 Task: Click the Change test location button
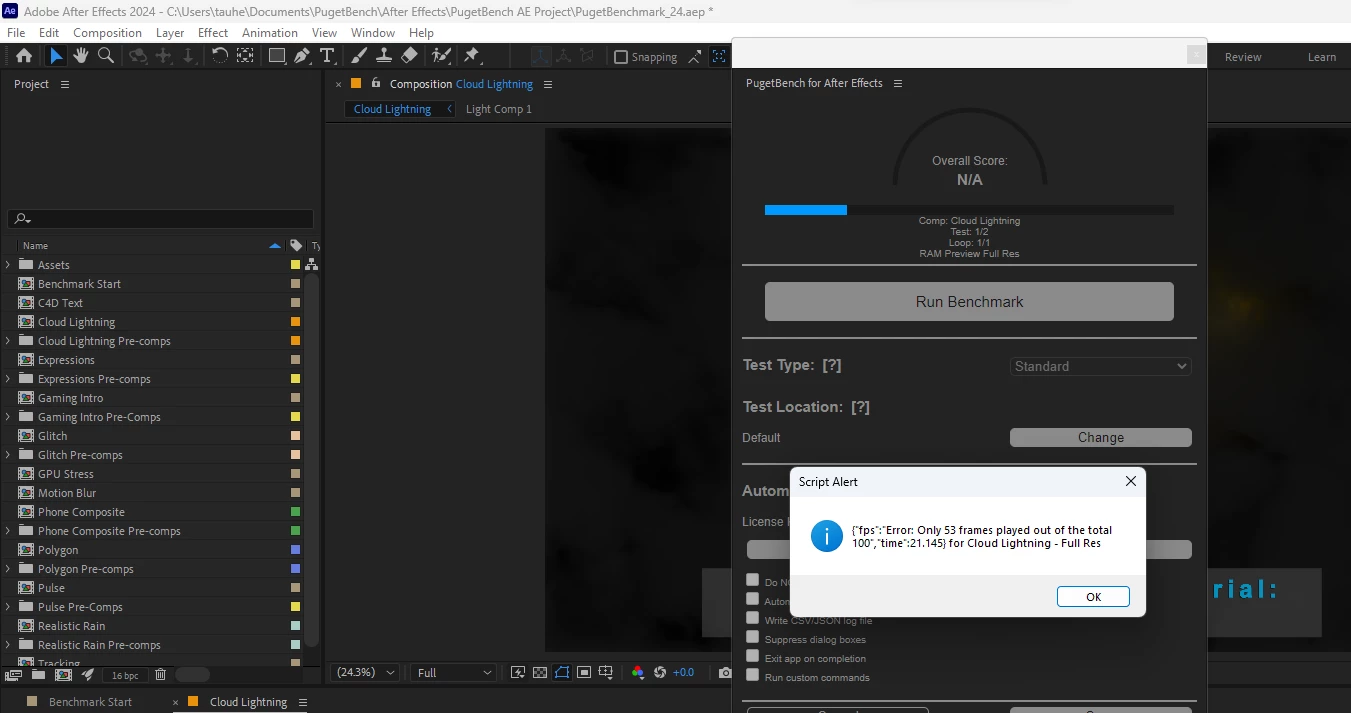pos(1101,438)
